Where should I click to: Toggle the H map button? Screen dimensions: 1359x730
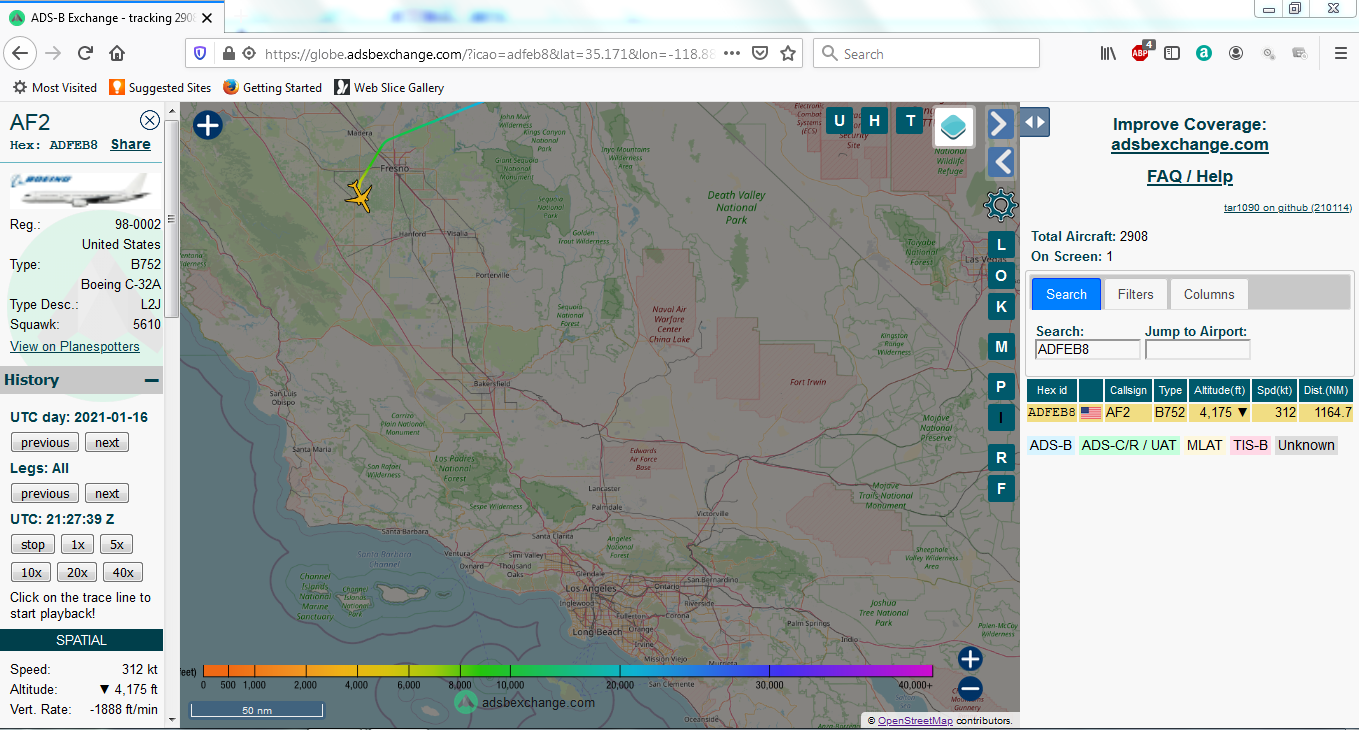pyautogui.click(x=874, y=122)
